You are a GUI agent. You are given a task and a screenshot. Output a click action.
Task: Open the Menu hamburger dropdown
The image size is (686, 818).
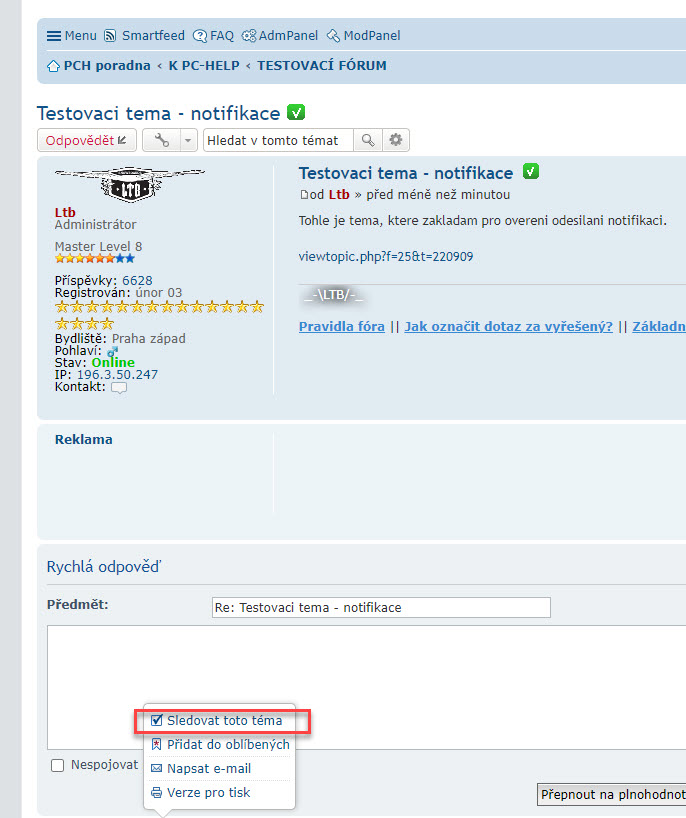point(71,35)
